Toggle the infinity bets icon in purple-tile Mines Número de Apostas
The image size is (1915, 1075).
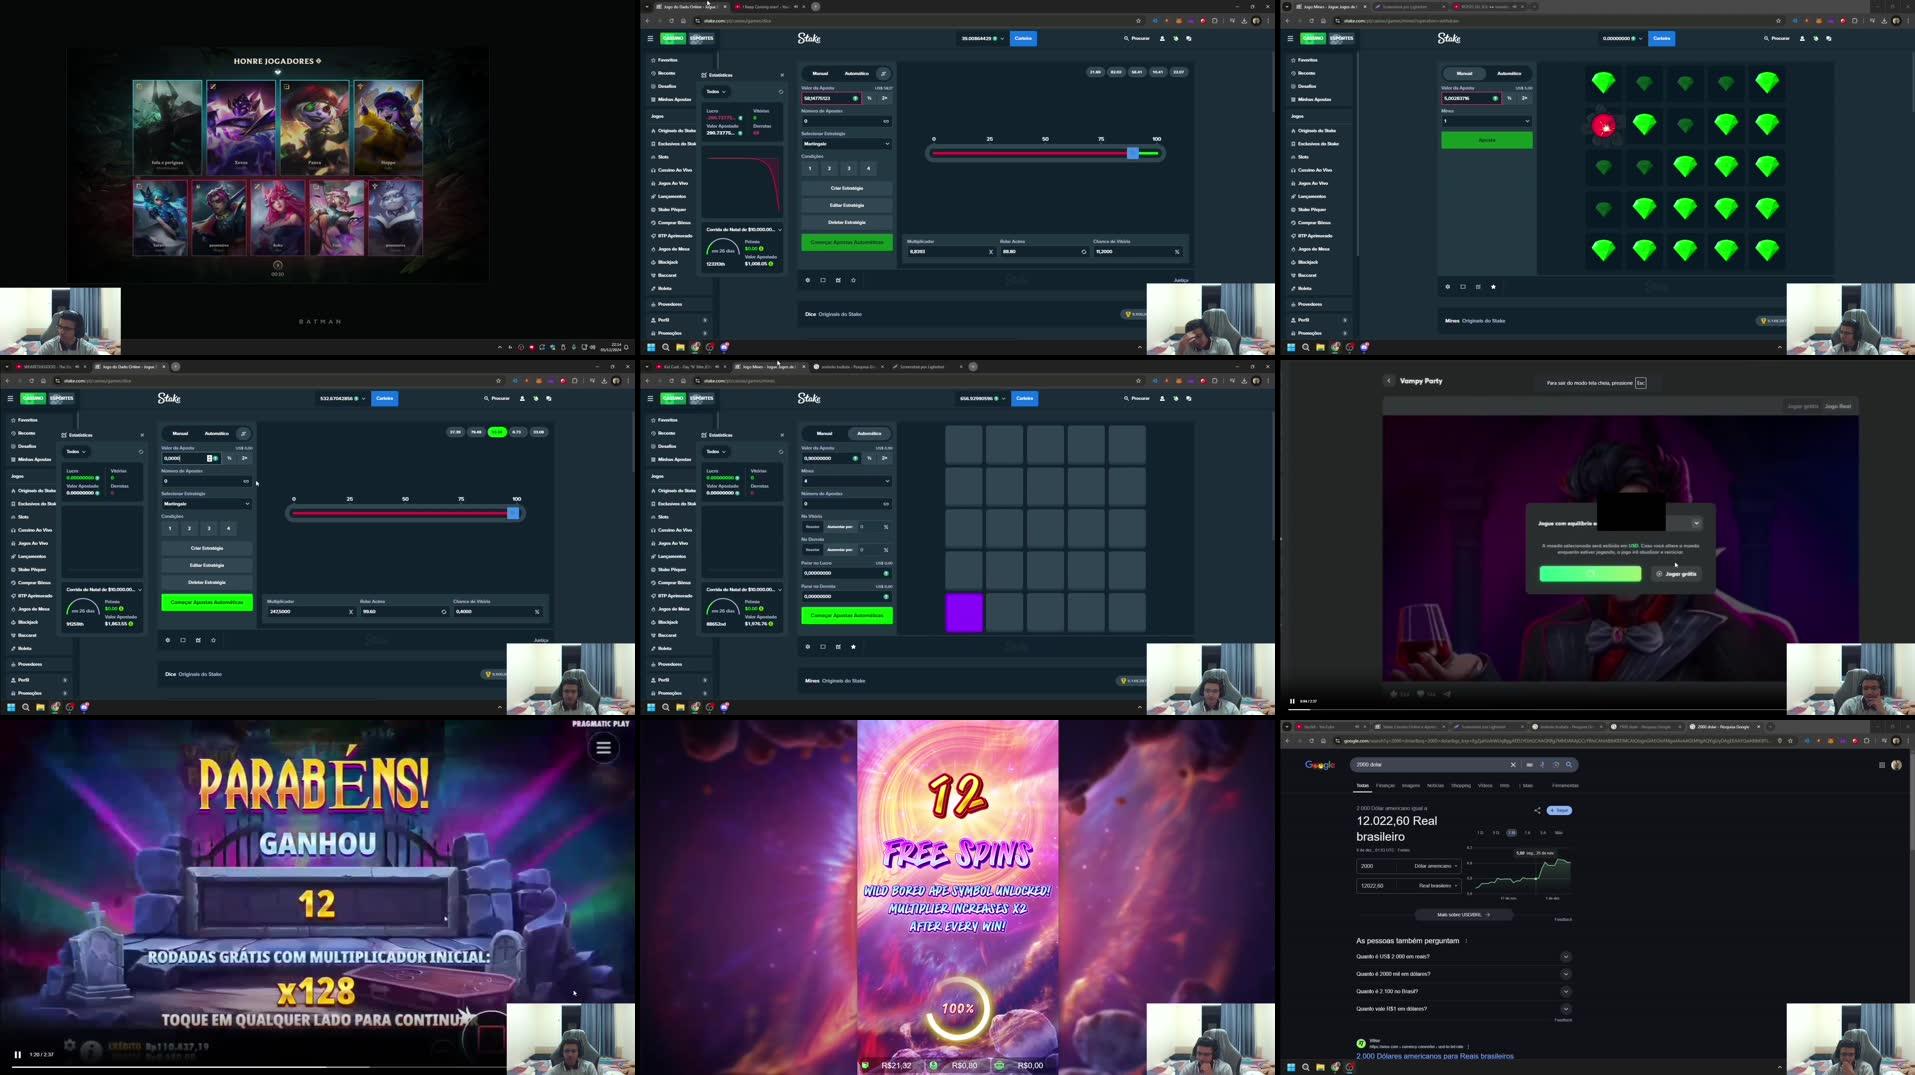point(885,504)
